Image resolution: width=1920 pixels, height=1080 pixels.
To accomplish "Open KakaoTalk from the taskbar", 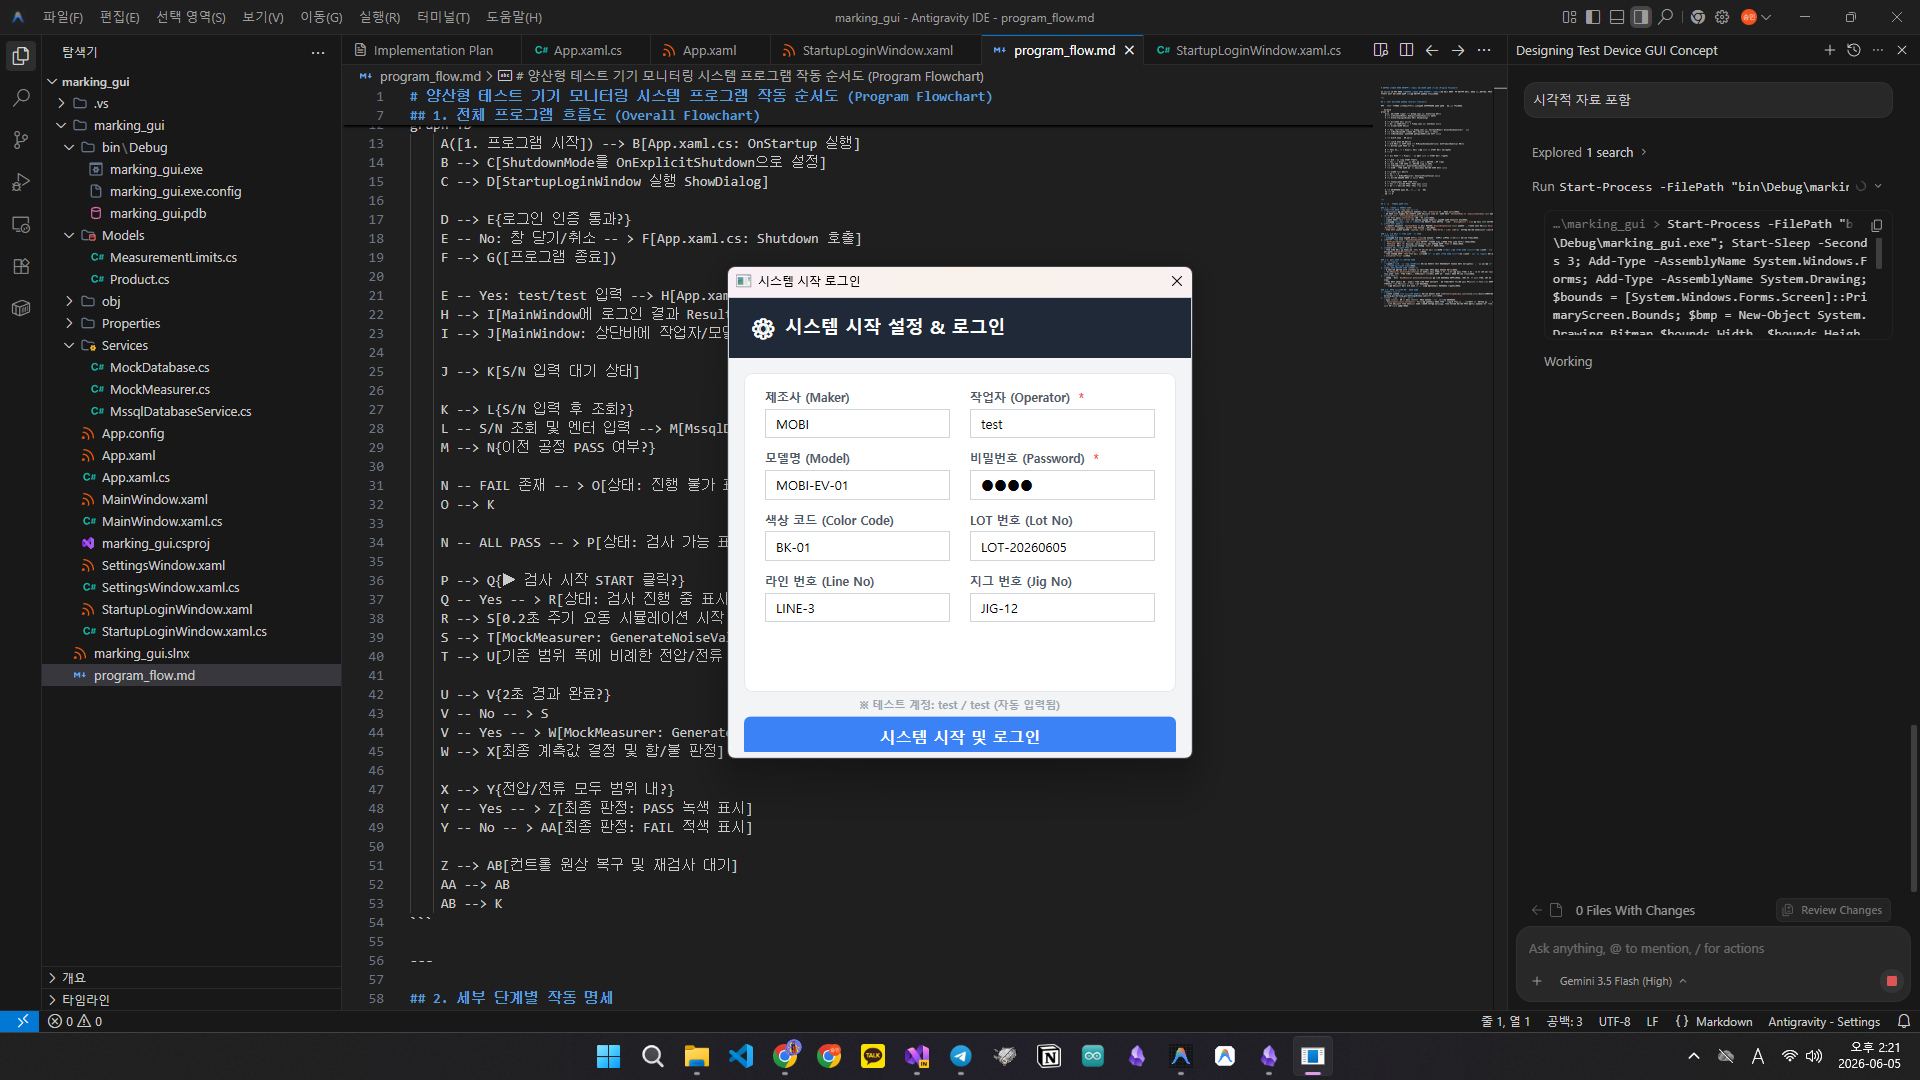I will pos(873,1056).
